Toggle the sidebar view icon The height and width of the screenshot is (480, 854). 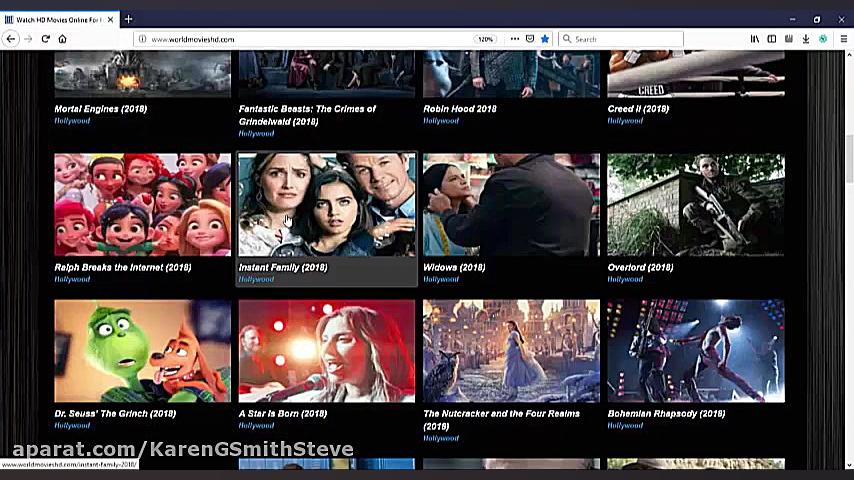(x=772, y=39)
